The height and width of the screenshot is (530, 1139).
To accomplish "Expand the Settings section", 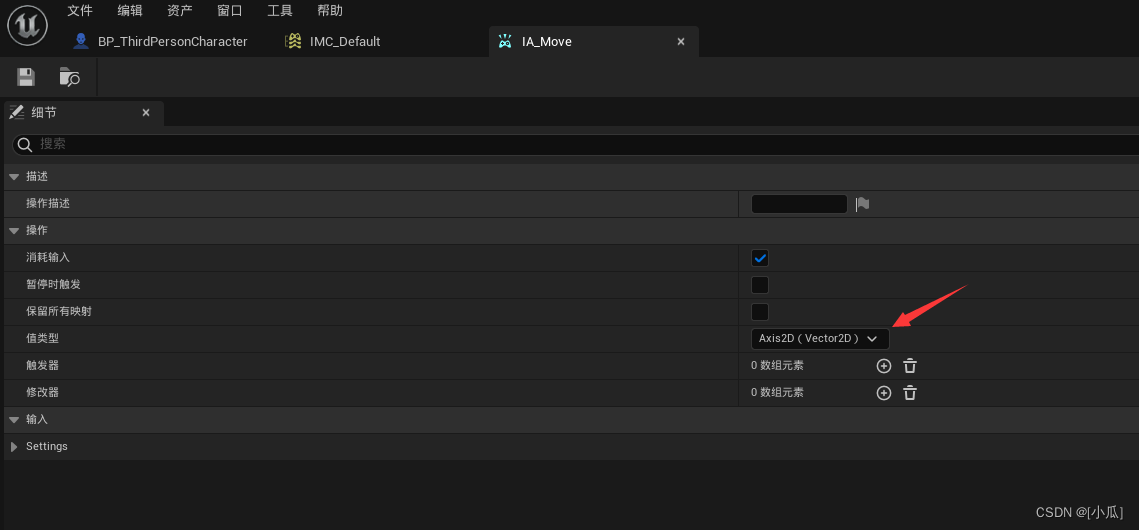I will point(14,447).
